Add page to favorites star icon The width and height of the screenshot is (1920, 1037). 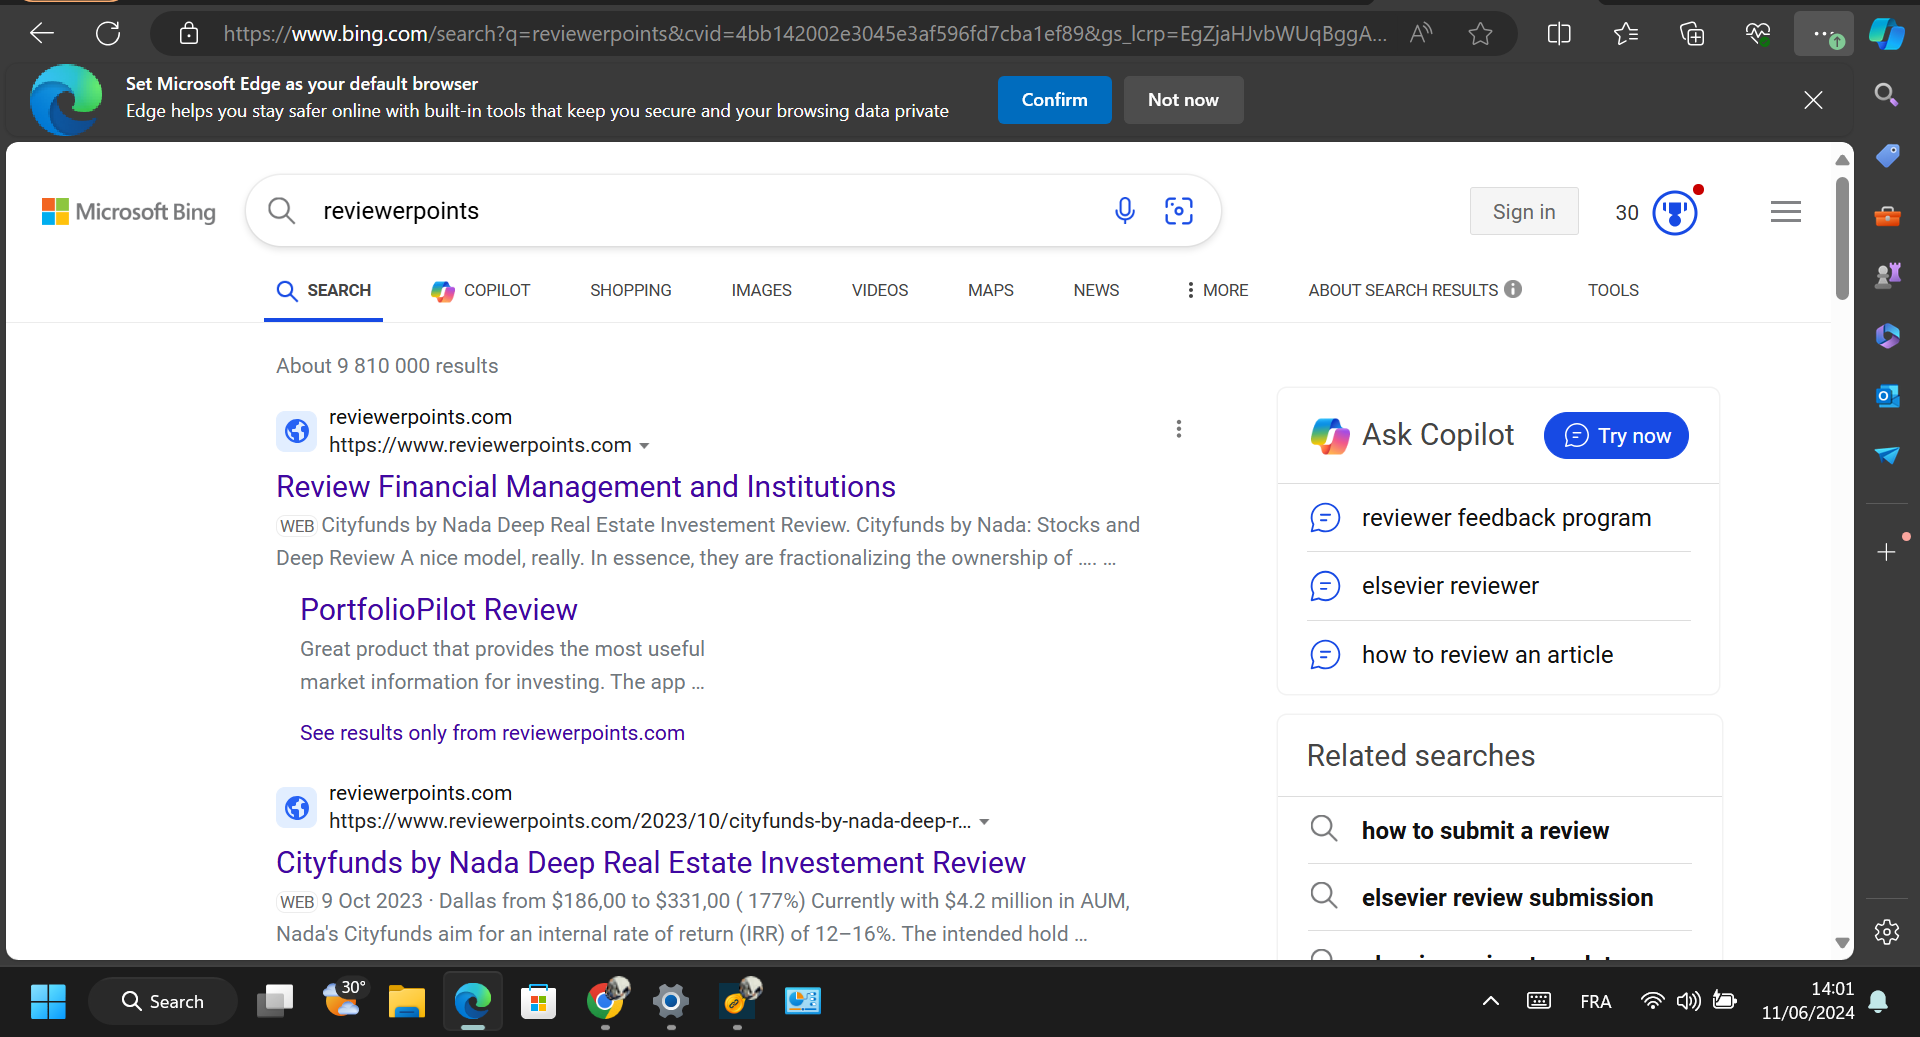[x=1480, y=34]
